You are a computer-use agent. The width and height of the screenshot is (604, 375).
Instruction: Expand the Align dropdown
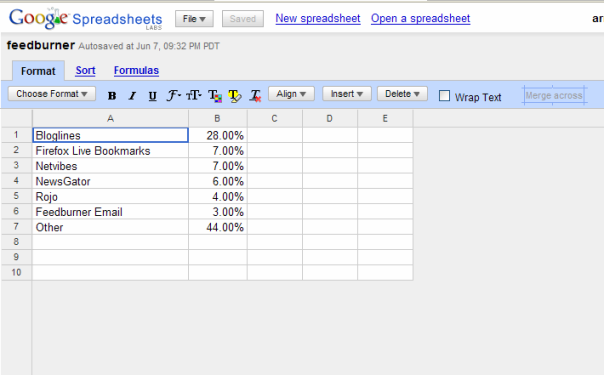291,94
